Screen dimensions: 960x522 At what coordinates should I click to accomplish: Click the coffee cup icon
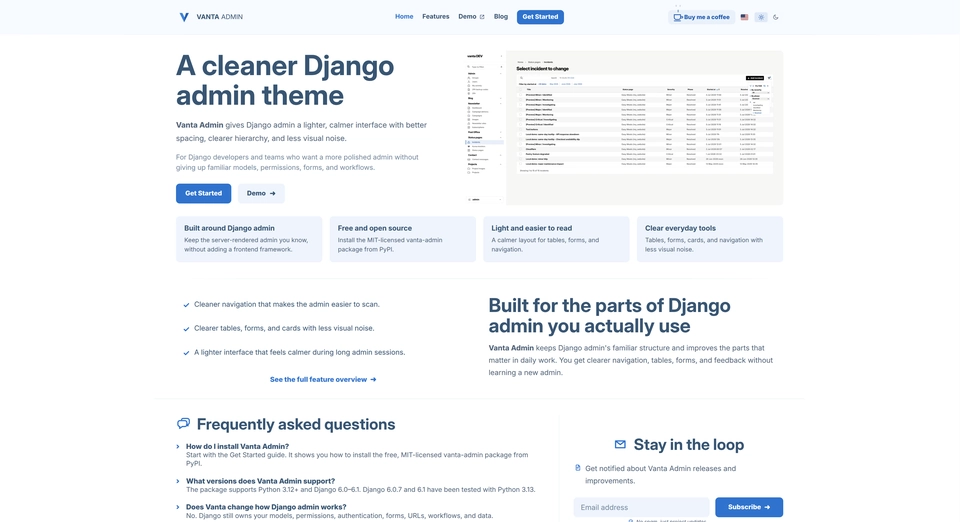(x=677, y=17)
